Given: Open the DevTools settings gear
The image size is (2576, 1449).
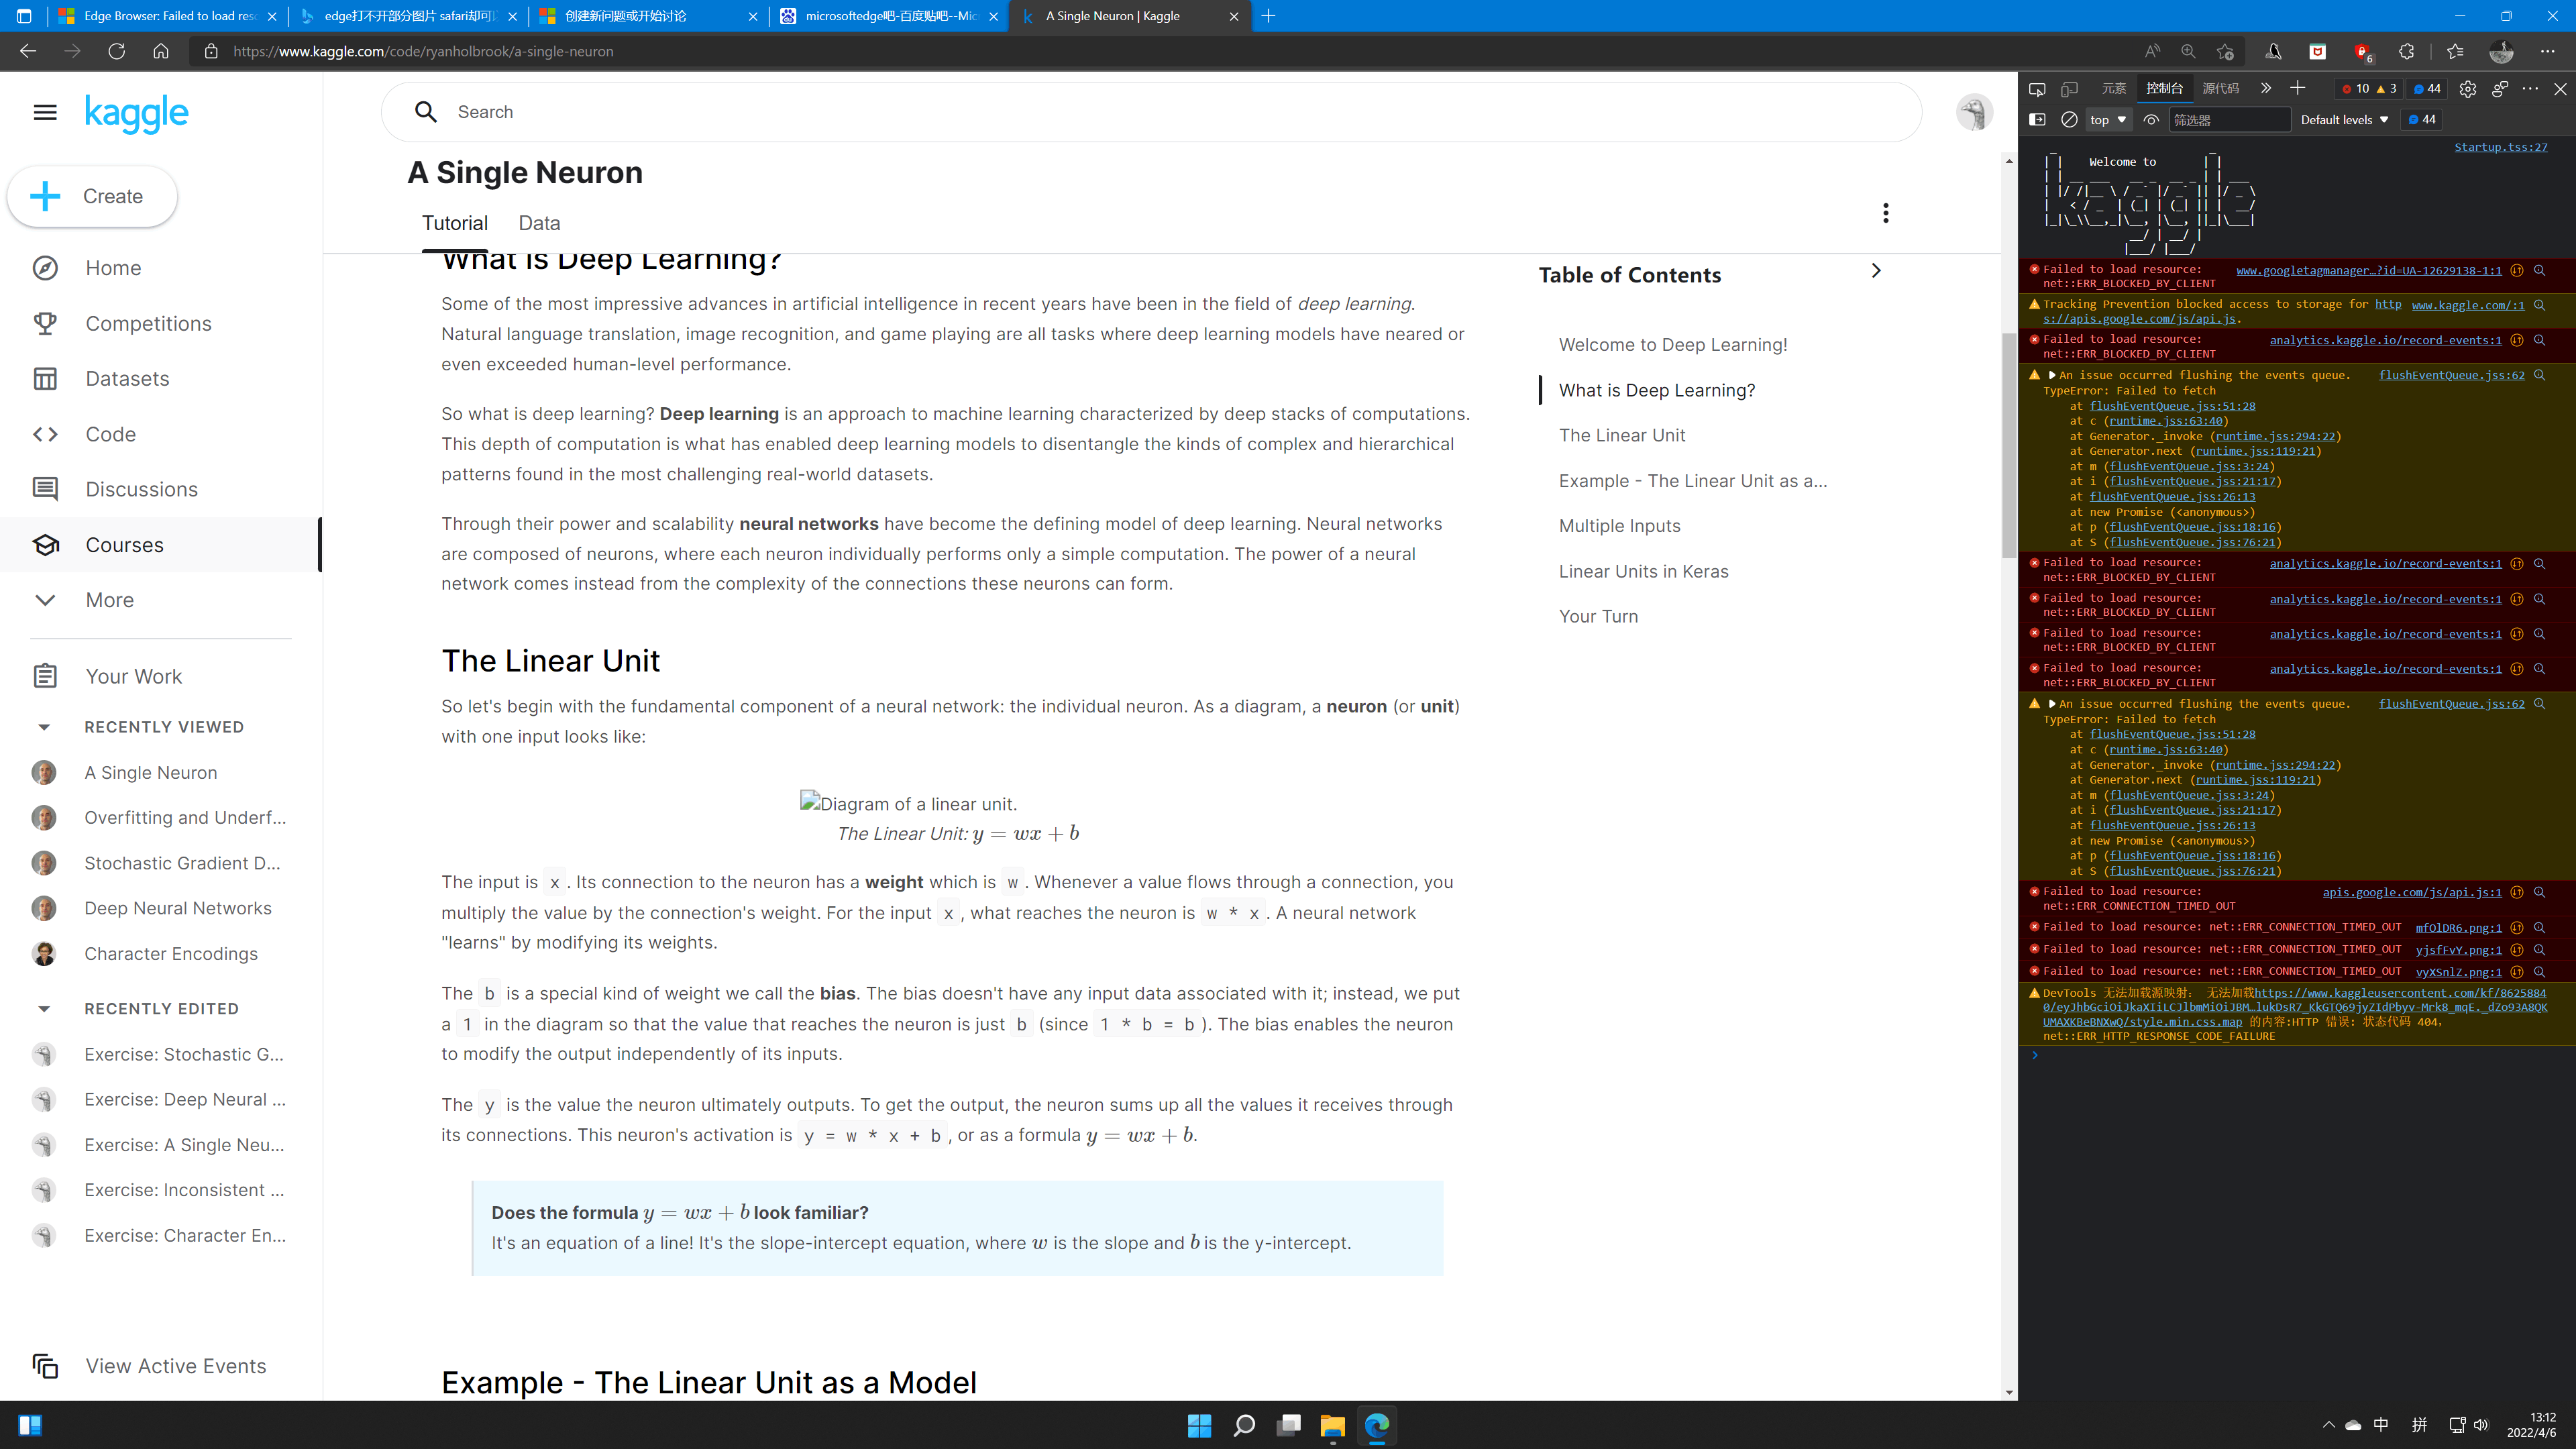Looking at the screenshot, I should (2468, 89).
